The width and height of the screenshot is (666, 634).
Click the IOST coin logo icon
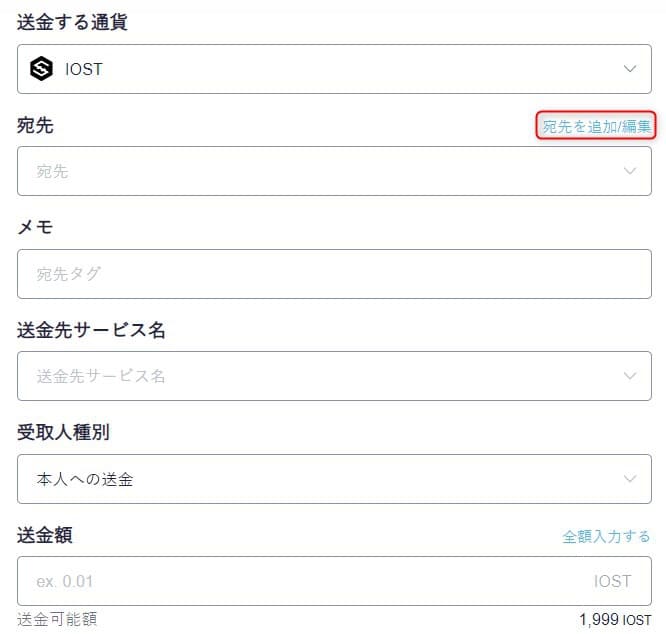[x=41, y=68]
